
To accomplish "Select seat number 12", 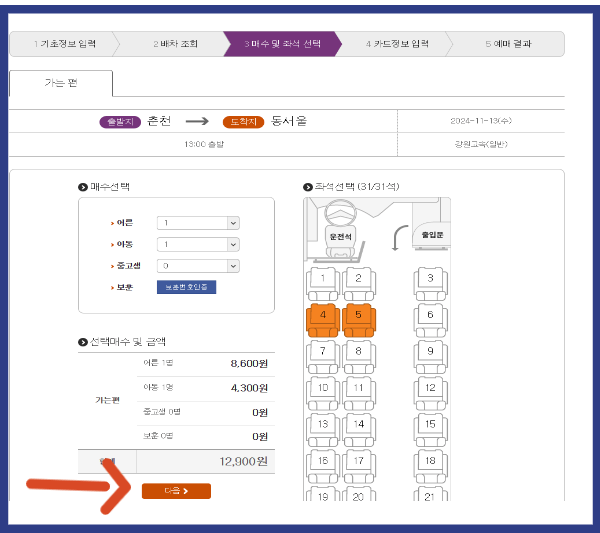I will pyautogui.click(x=430, y=393).
